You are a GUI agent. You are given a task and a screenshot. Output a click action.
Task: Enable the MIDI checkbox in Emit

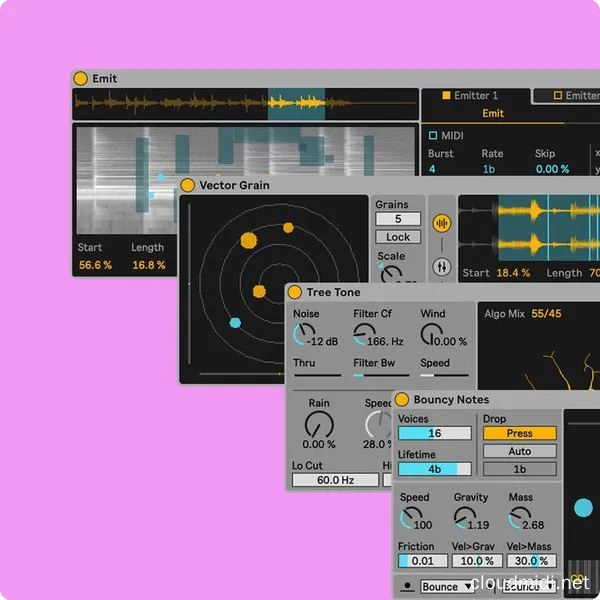coord(433,135)
